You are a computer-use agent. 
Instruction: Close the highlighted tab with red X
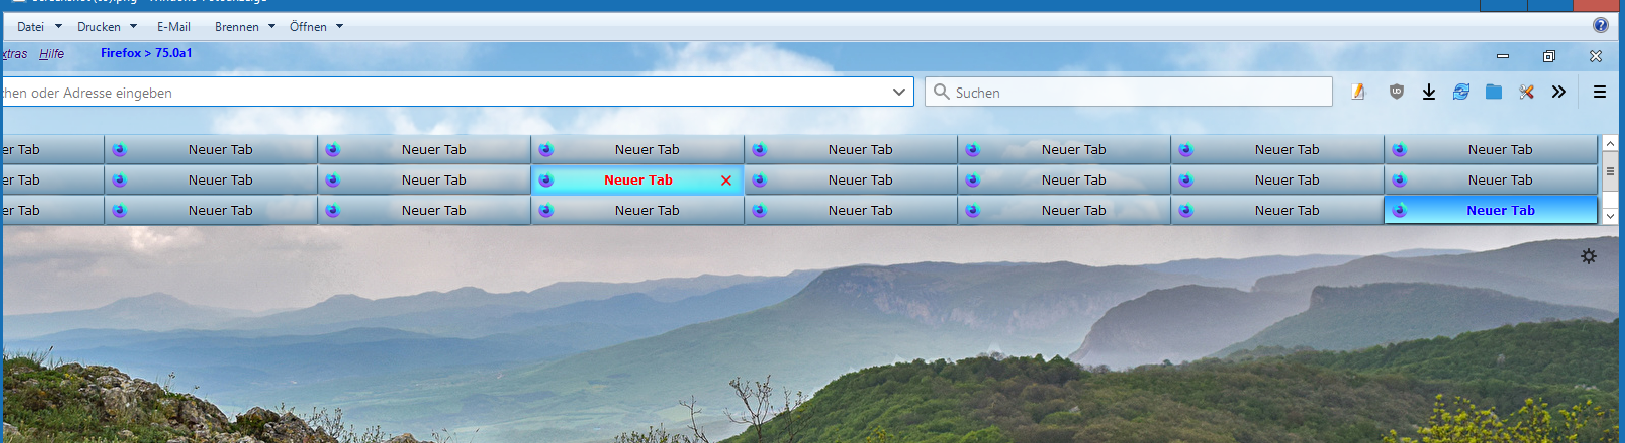[x=726, y=181]
